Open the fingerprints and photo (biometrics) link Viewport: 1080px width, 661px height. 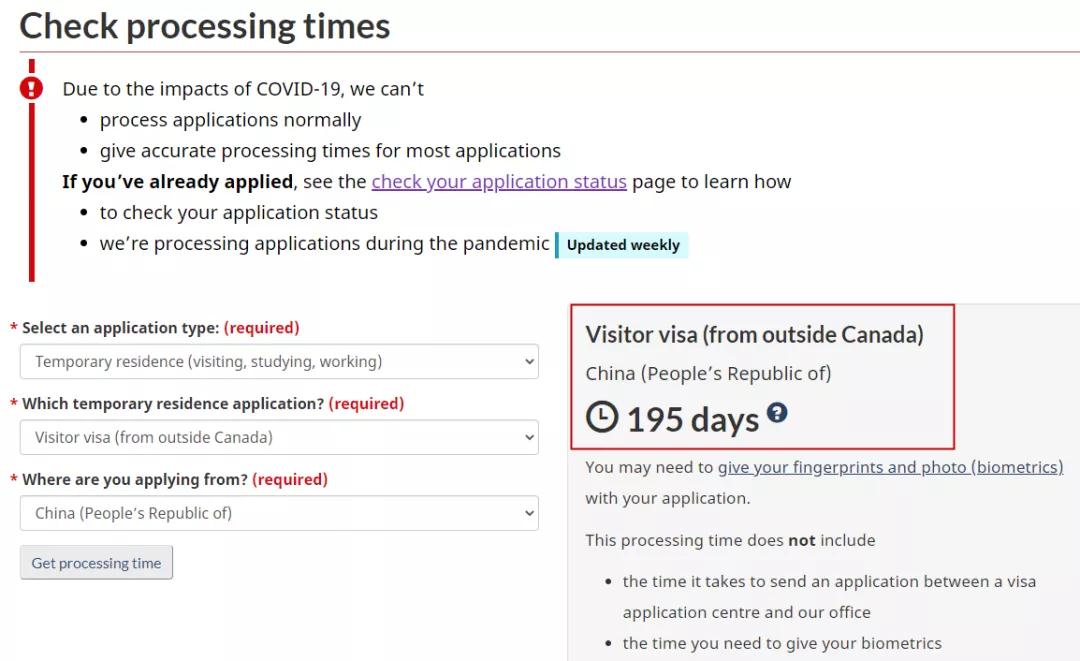click(x=890, y=467)
